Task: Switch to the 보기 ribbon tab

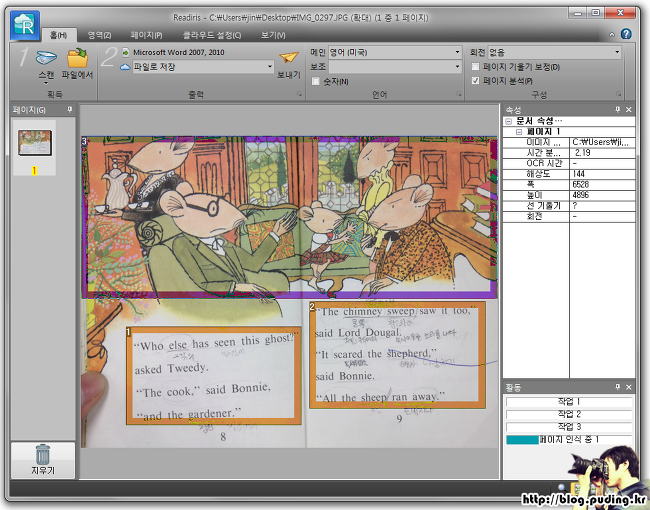Action: point(273,35)
